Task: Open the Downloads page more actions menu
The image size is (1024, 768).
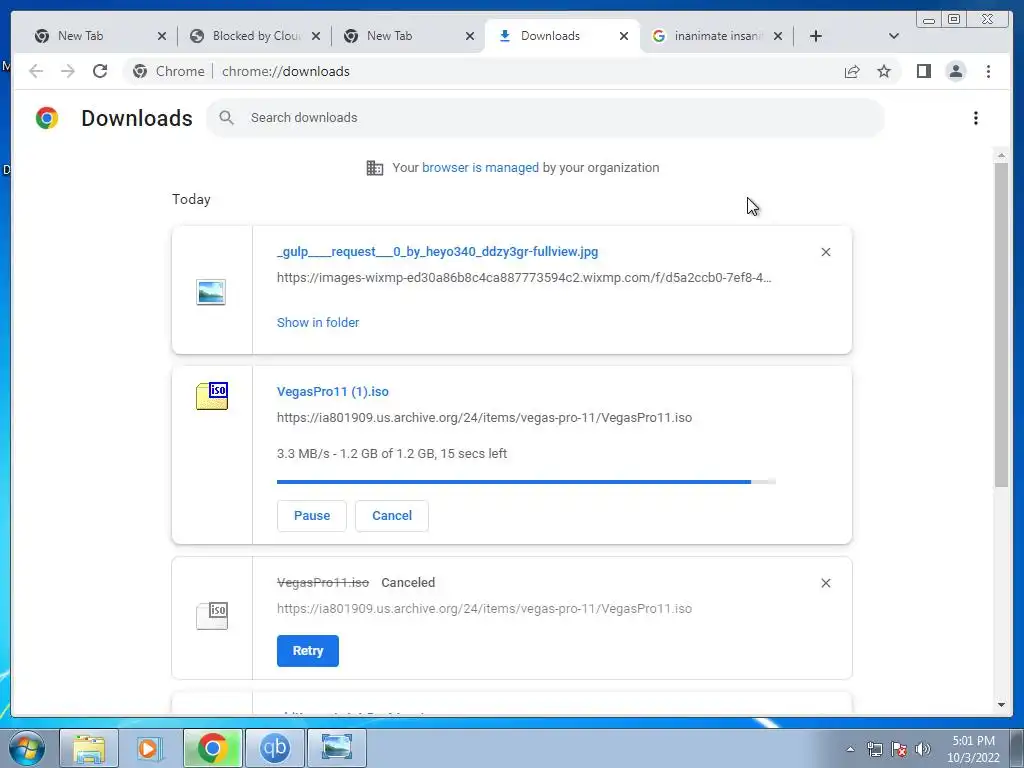Action: (x=976, y=118)
